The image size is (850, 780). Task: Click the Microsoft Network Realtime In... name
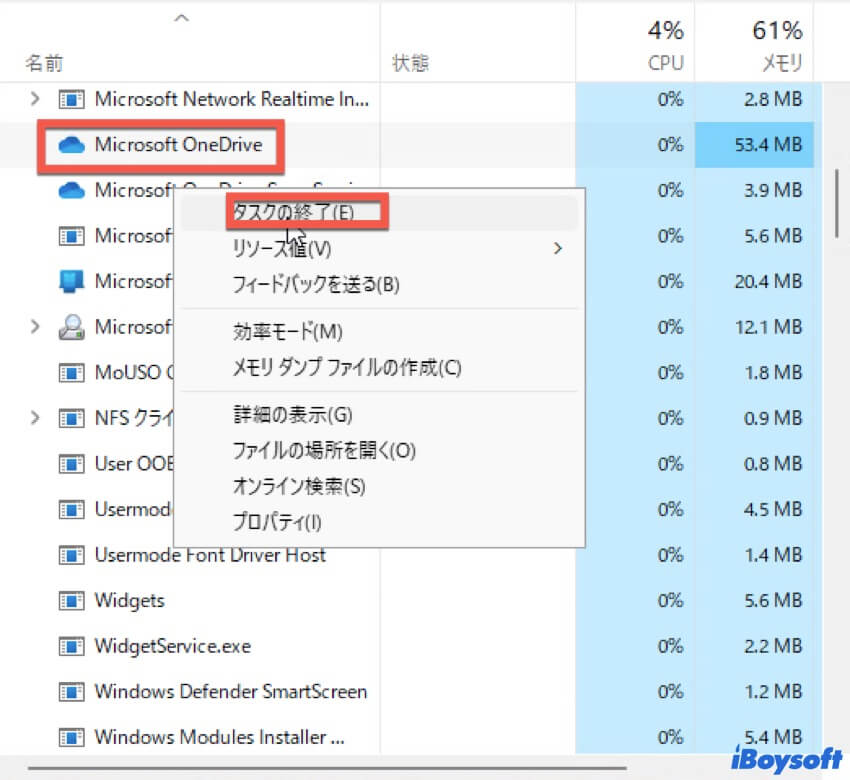tap(232, 99)
